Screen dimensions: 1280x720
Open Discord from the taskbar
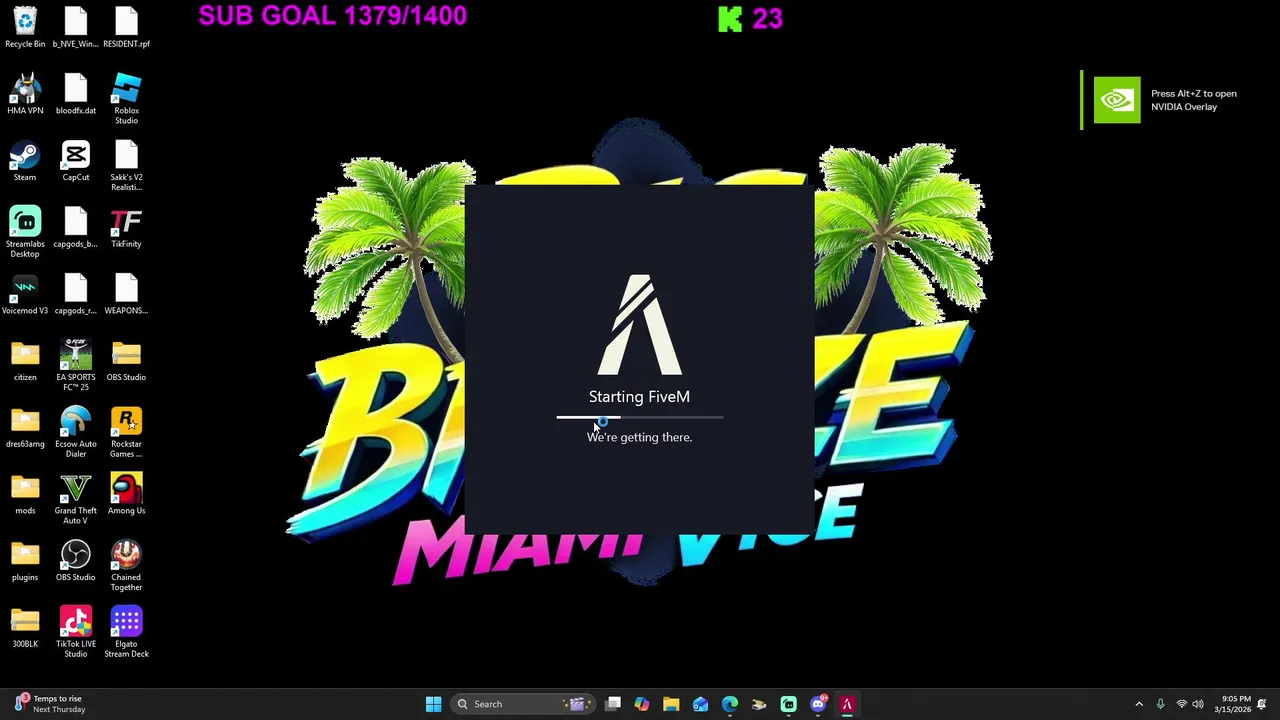[x=818, y=704]
